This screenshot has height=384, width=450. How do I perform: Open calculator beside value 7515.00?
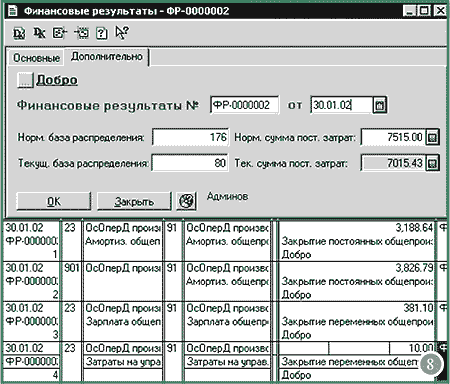[432, 137]
